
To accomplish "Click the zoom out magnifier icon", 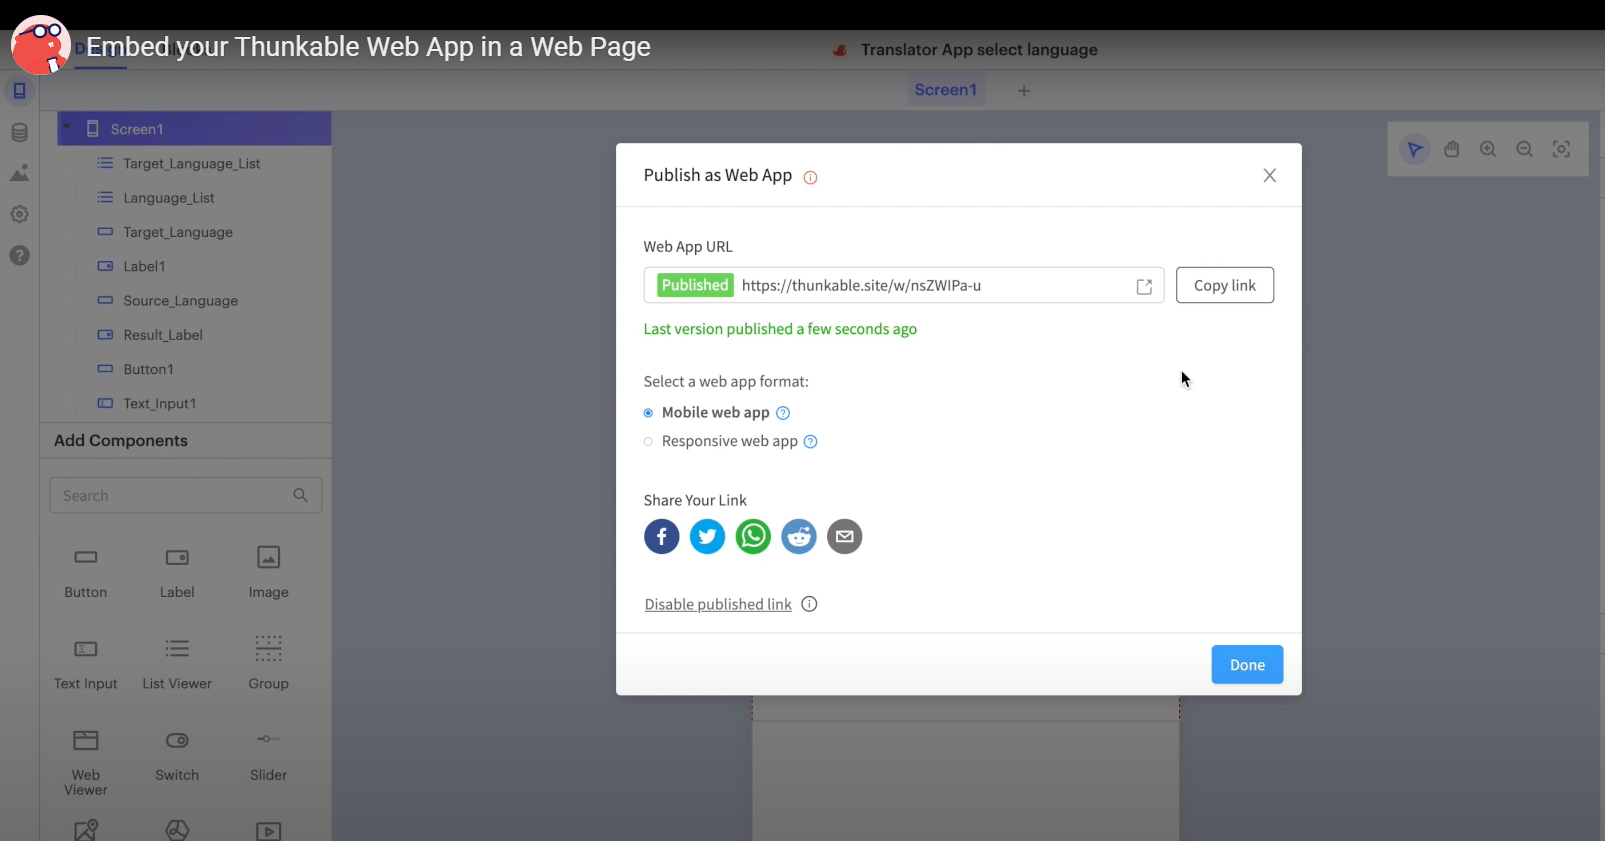I will pos(1525,149).
